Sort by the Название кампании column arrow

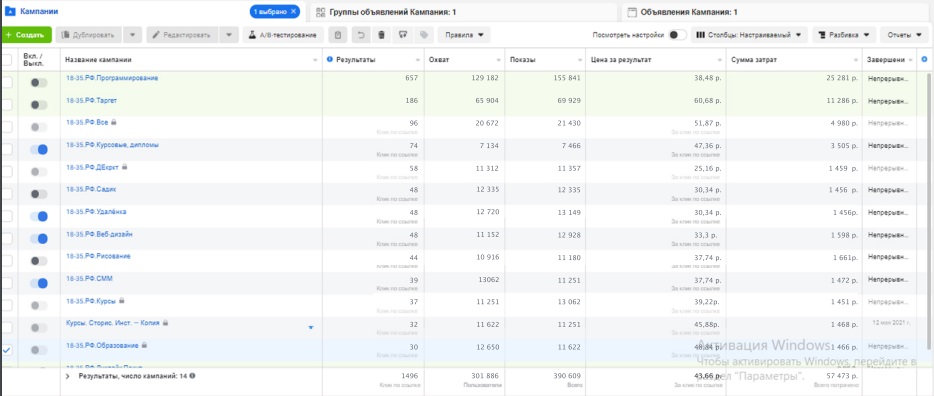click(x=316, y=60)
